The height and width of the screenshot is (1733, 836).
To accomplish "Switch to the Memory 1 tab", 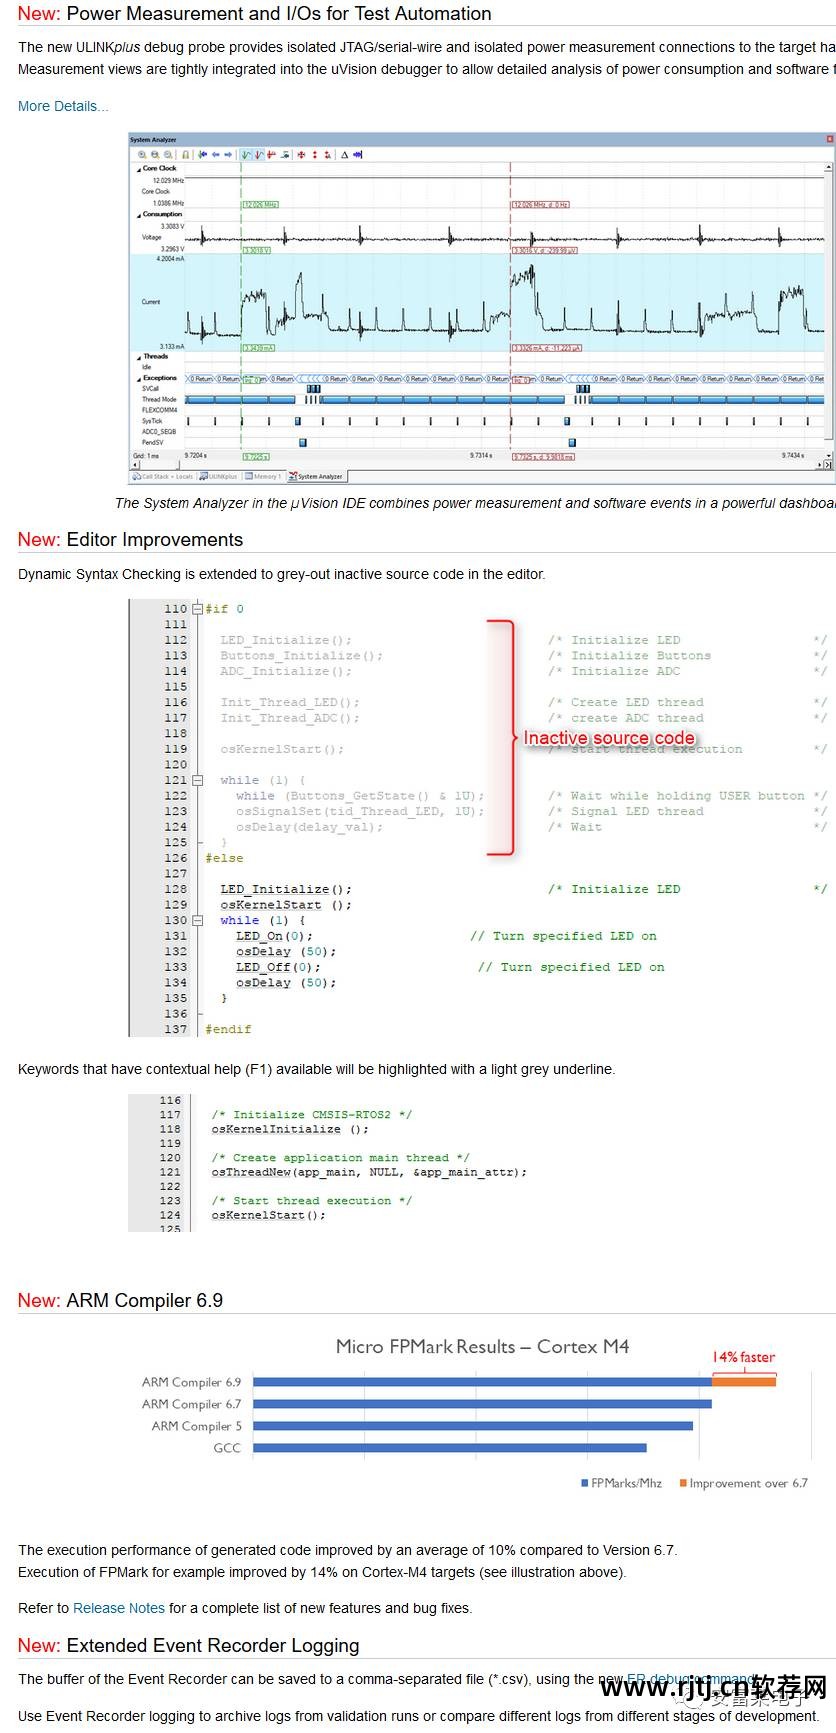I will (x=263, y=477).
